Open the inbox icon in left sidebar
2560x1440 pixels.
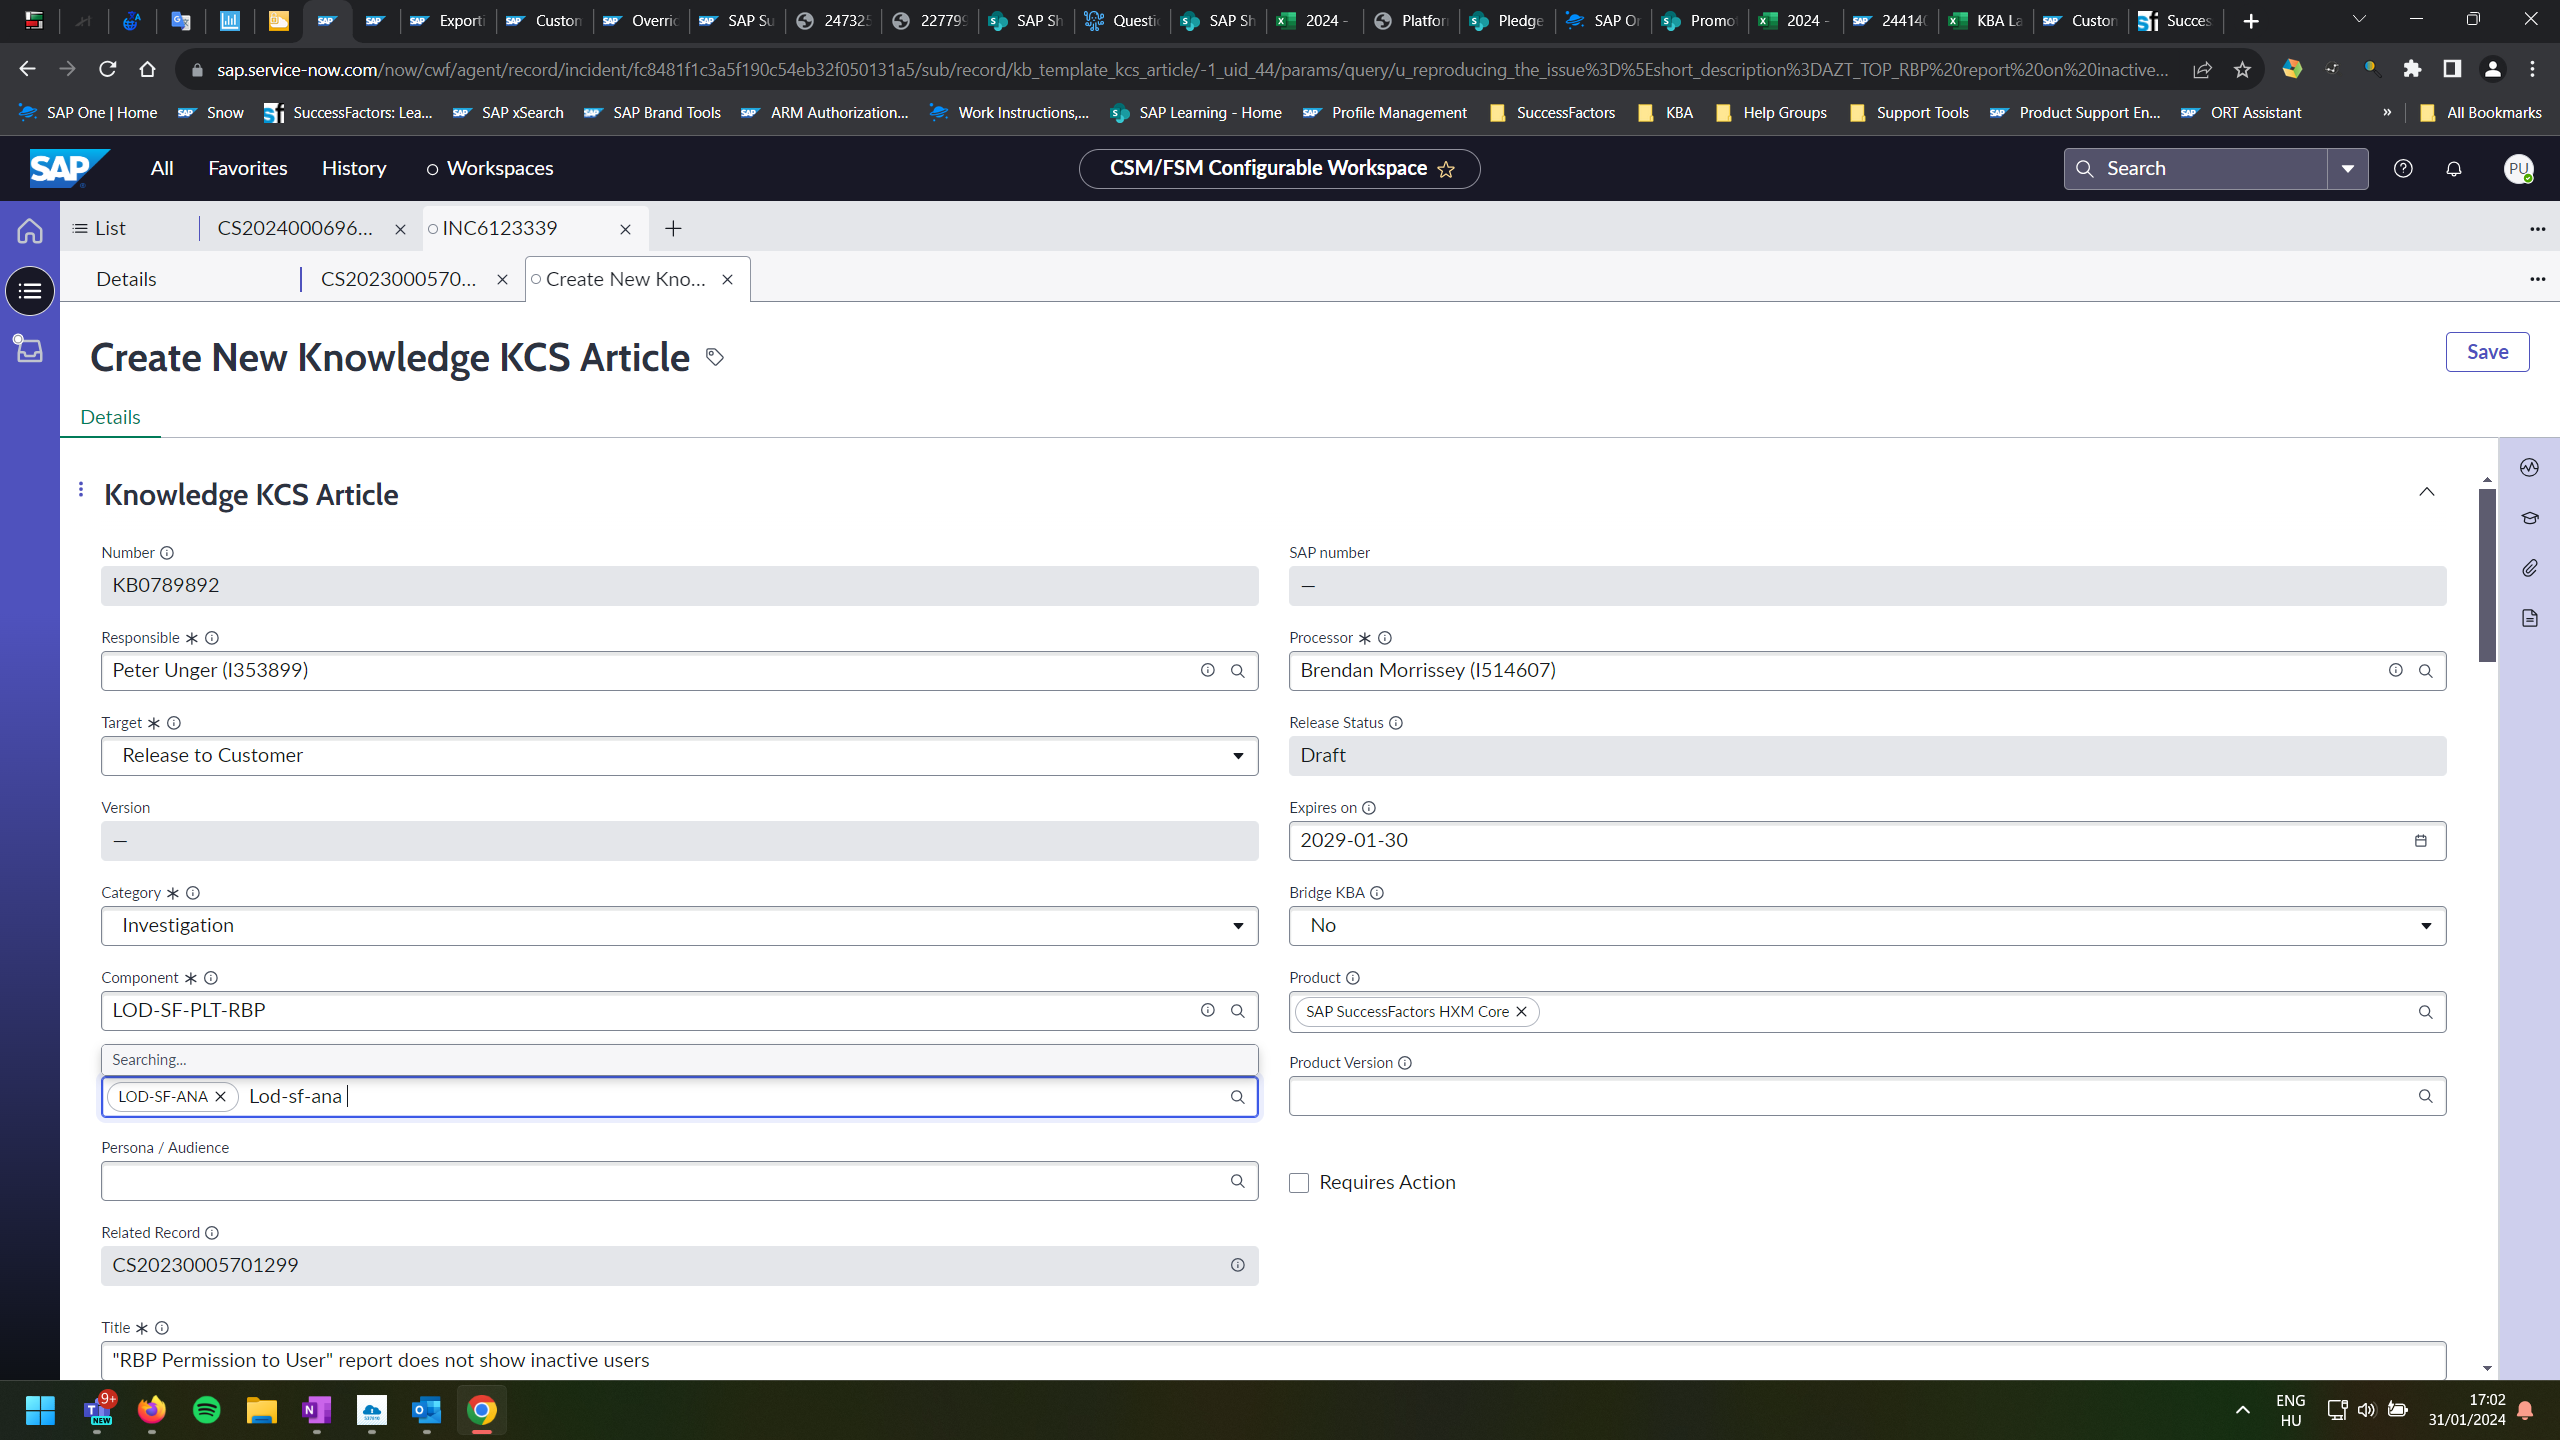pyautogui.click(x=29, y=348)
